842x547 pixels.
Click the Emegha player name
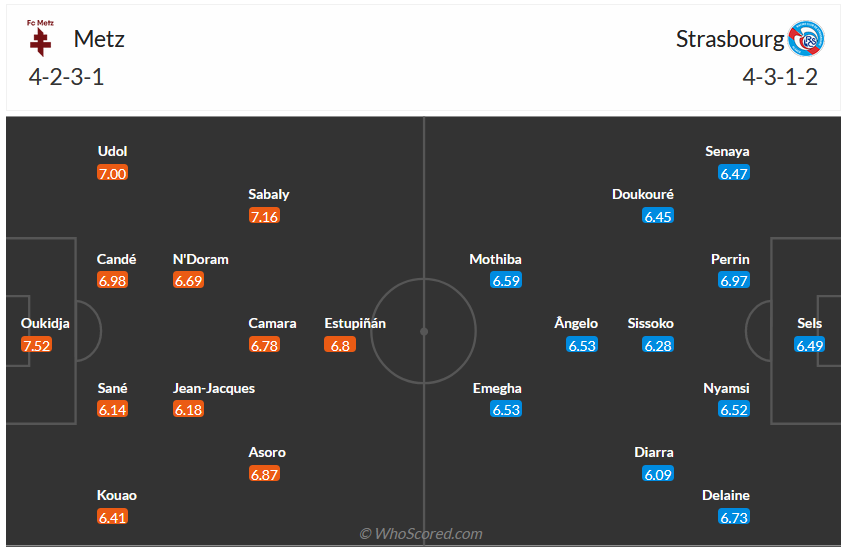pyautogui.click(x=497, y=388)
